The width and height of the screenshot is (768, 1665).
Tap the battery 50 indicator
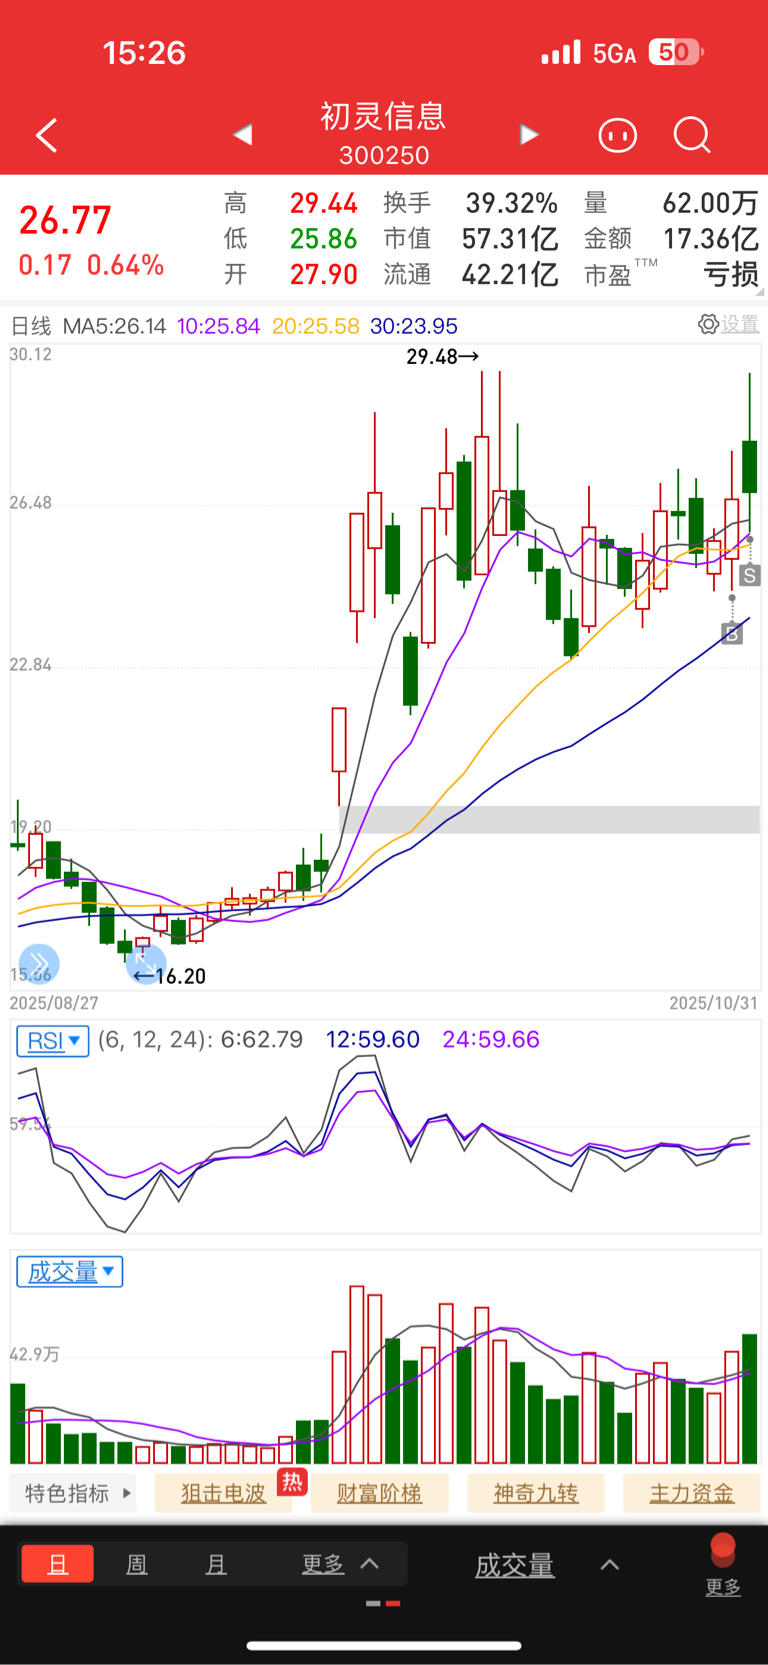(x=676, y=52)
